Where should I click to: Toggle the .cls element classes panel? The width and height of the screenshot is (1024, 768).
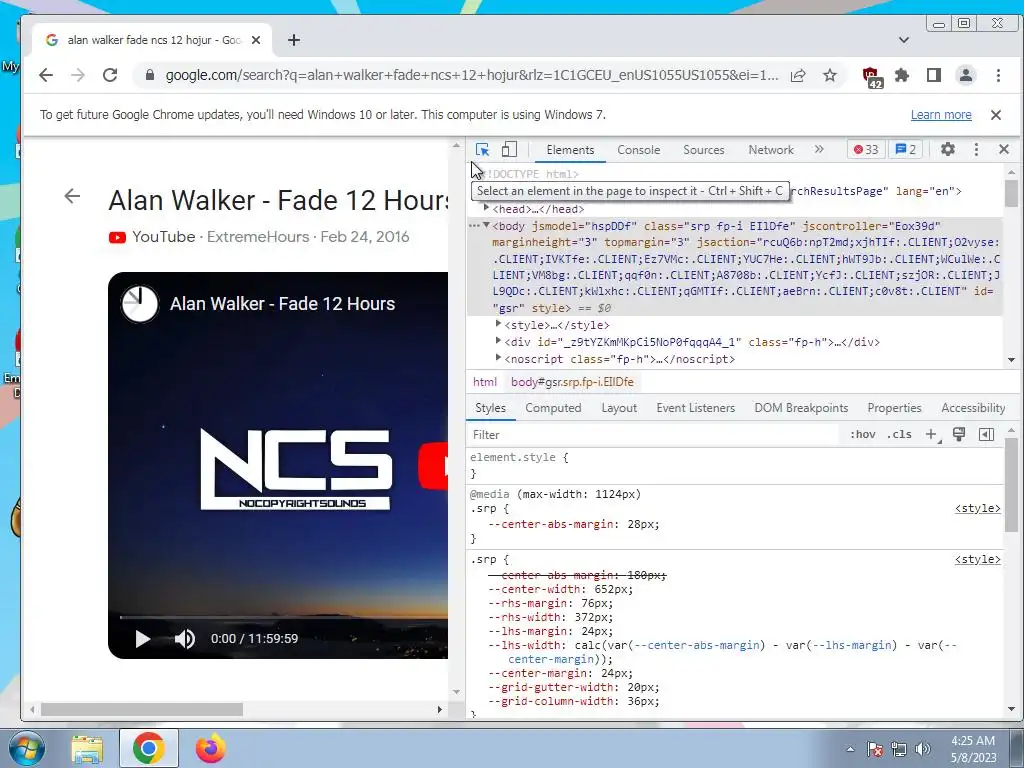click(899, 434)
